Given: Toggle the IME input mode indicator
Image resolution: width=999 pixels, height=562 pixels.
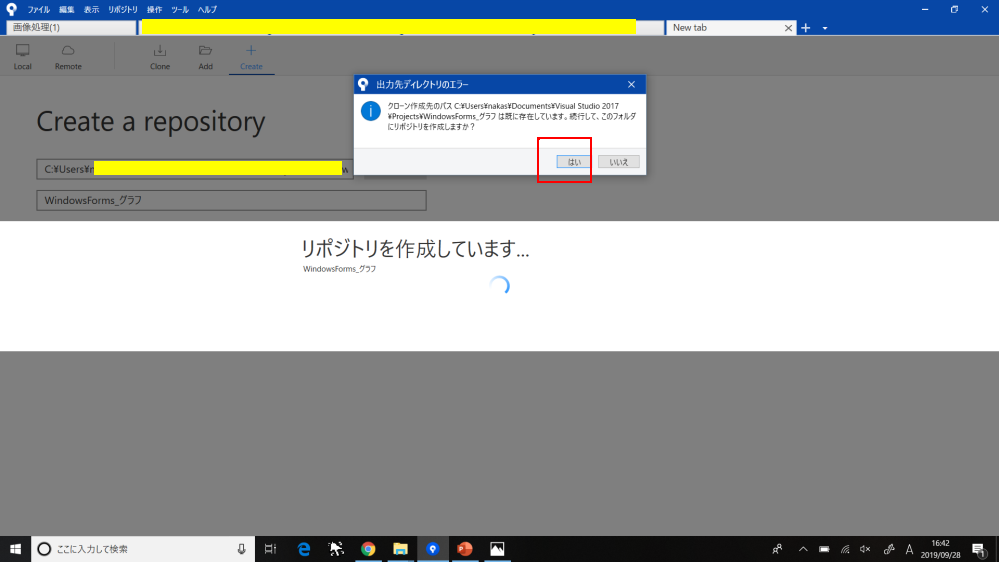Looking at the screenshot, I should click(x=909, y=549).
